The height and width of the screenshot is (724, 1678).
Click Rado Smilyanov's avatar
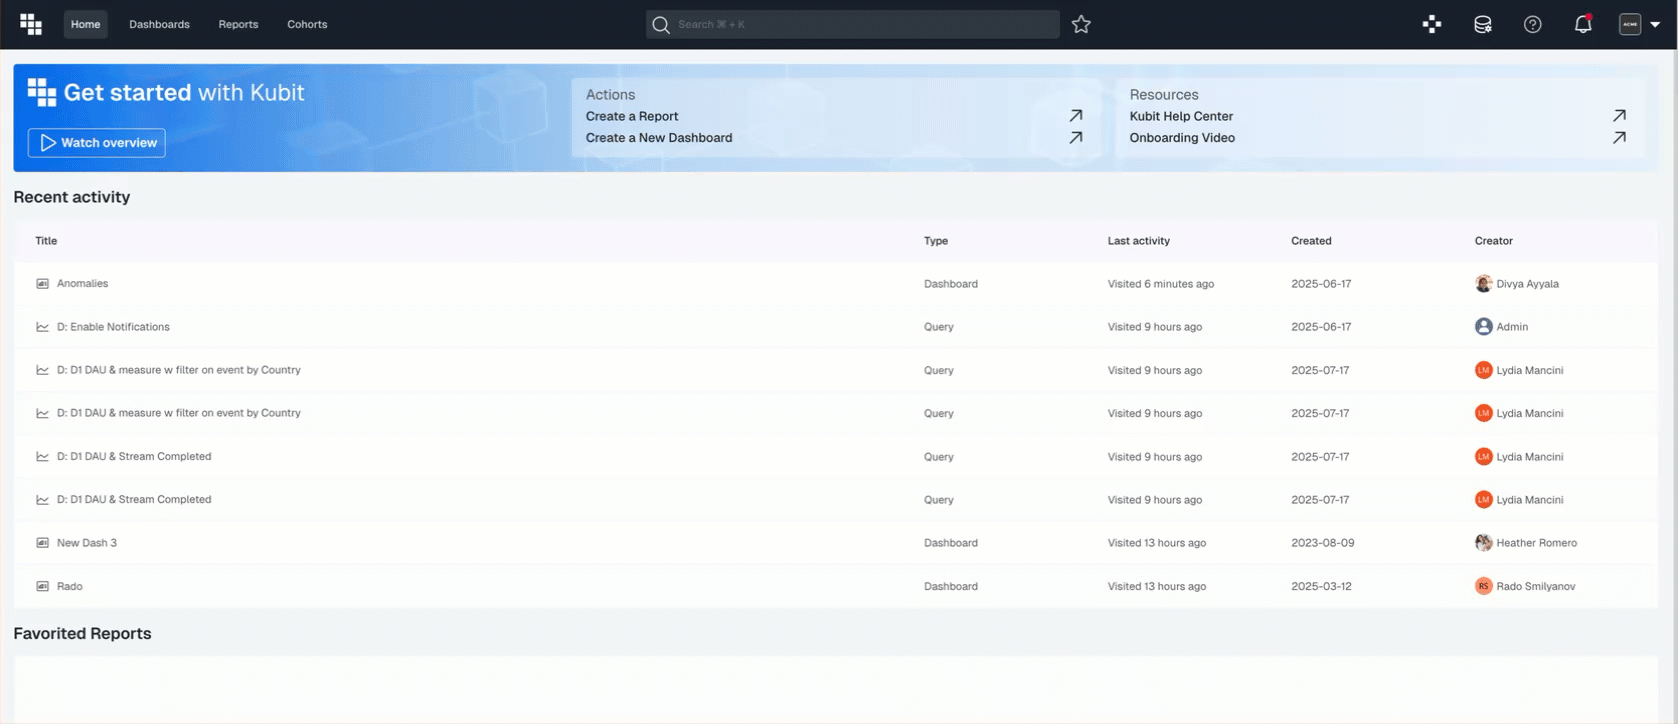(x=1483, y=586)
